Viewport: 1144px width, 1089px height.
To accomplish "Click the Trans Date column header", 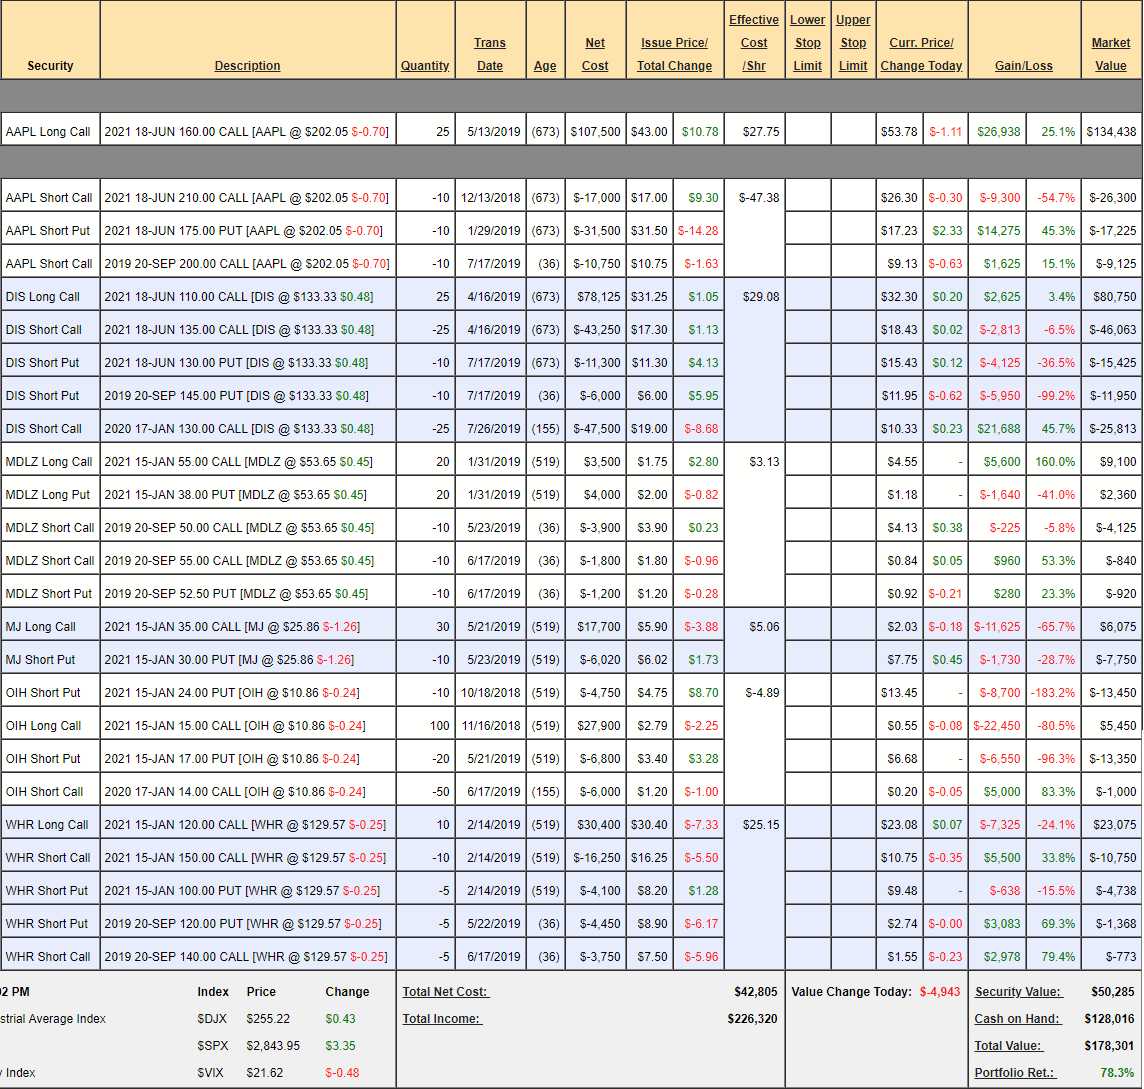I will 489,54.
